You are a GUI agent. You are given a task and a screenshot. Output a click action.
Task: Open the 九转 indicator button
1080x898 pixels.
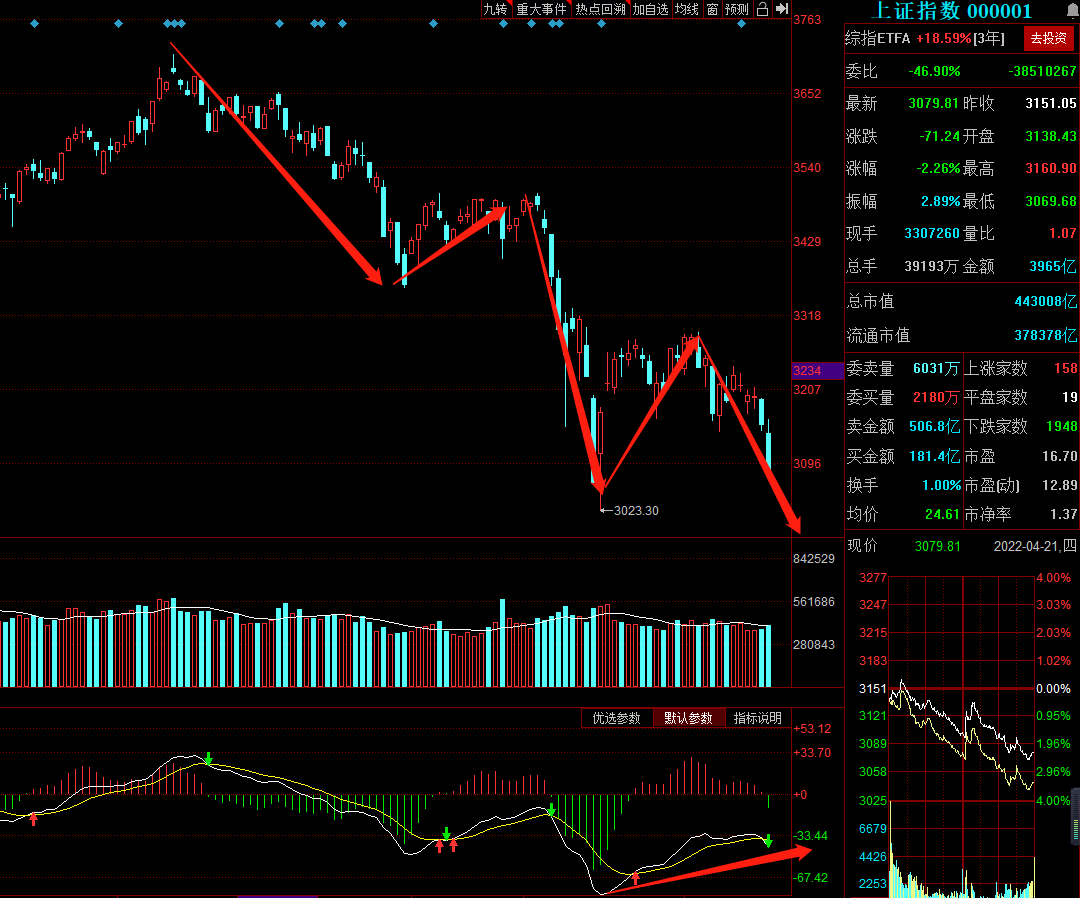click(x=495, y=9)
